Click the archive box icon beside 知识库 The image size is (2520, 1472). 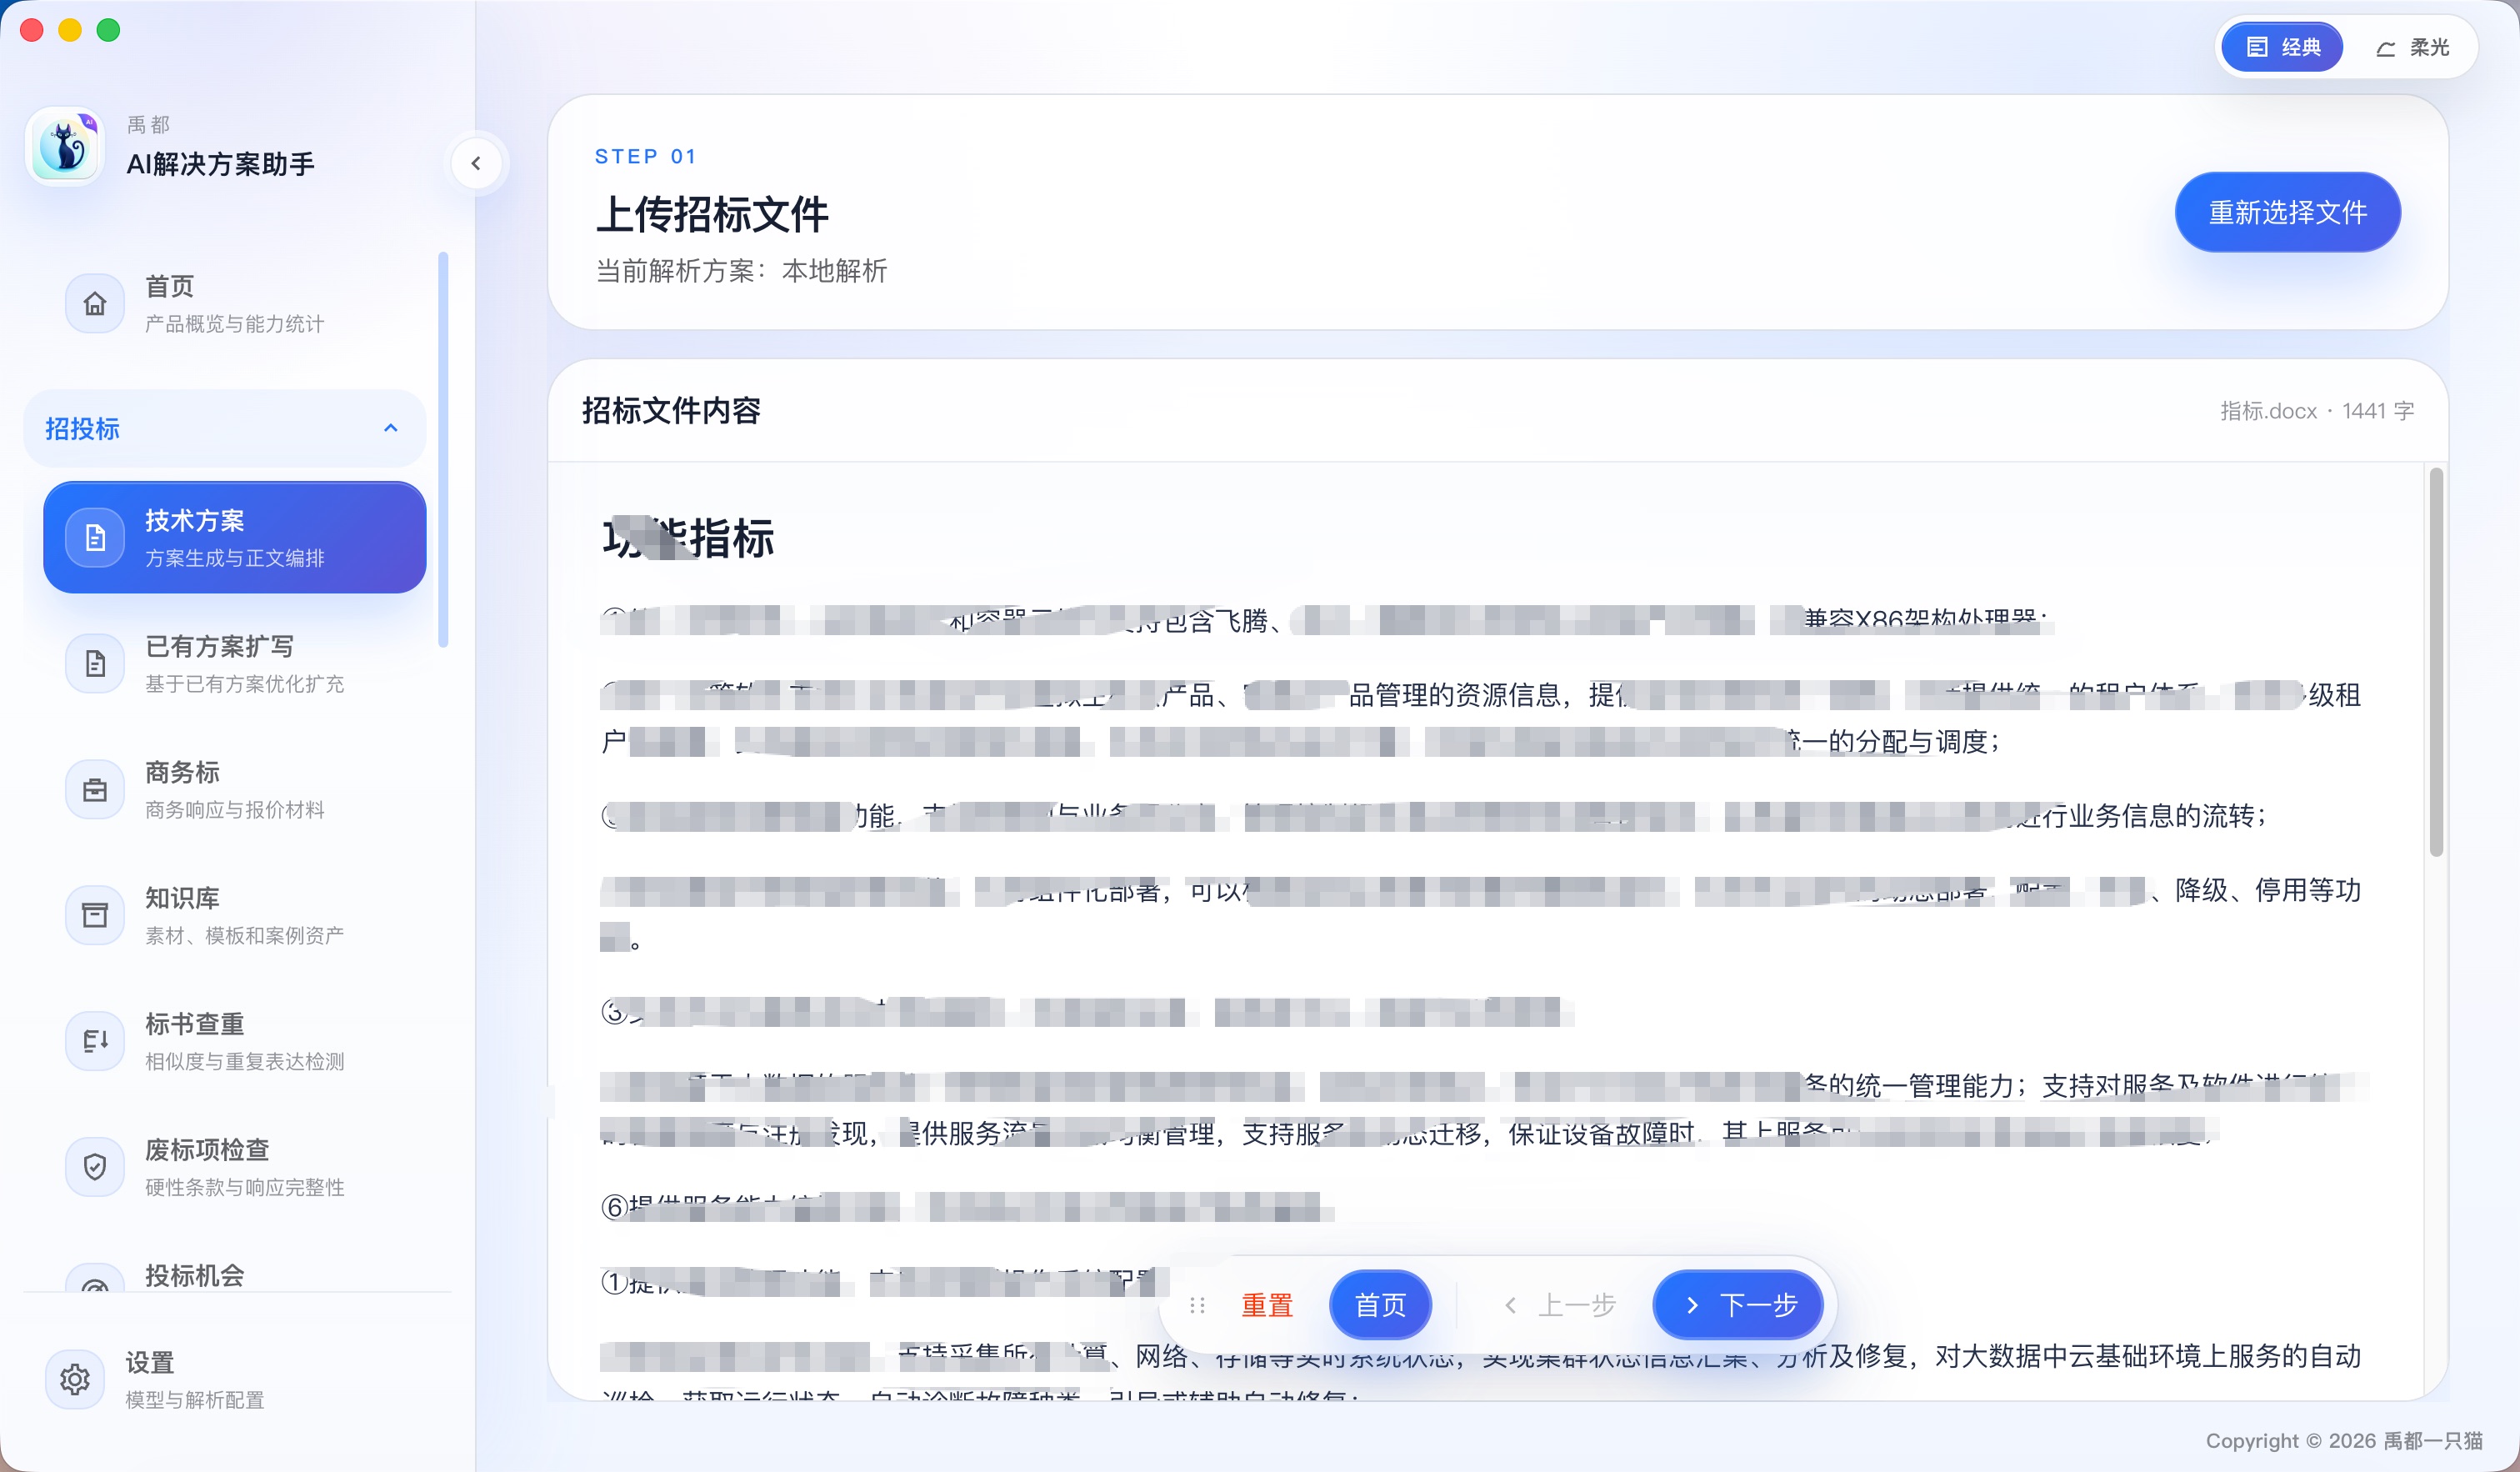(95, 915)
